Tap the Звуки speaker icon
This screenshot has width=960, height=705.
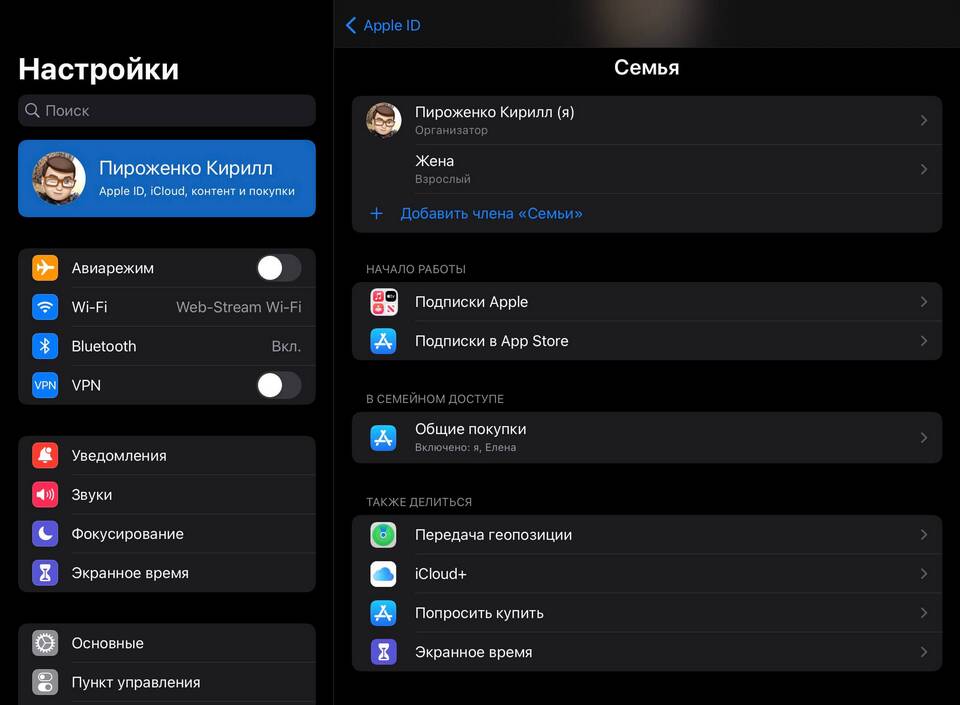pos(45,494)
